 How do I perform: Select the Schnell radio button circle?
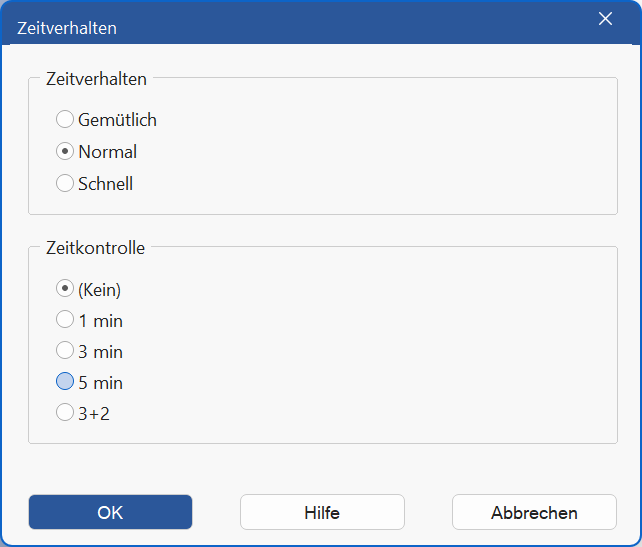[x=65, y=183]
